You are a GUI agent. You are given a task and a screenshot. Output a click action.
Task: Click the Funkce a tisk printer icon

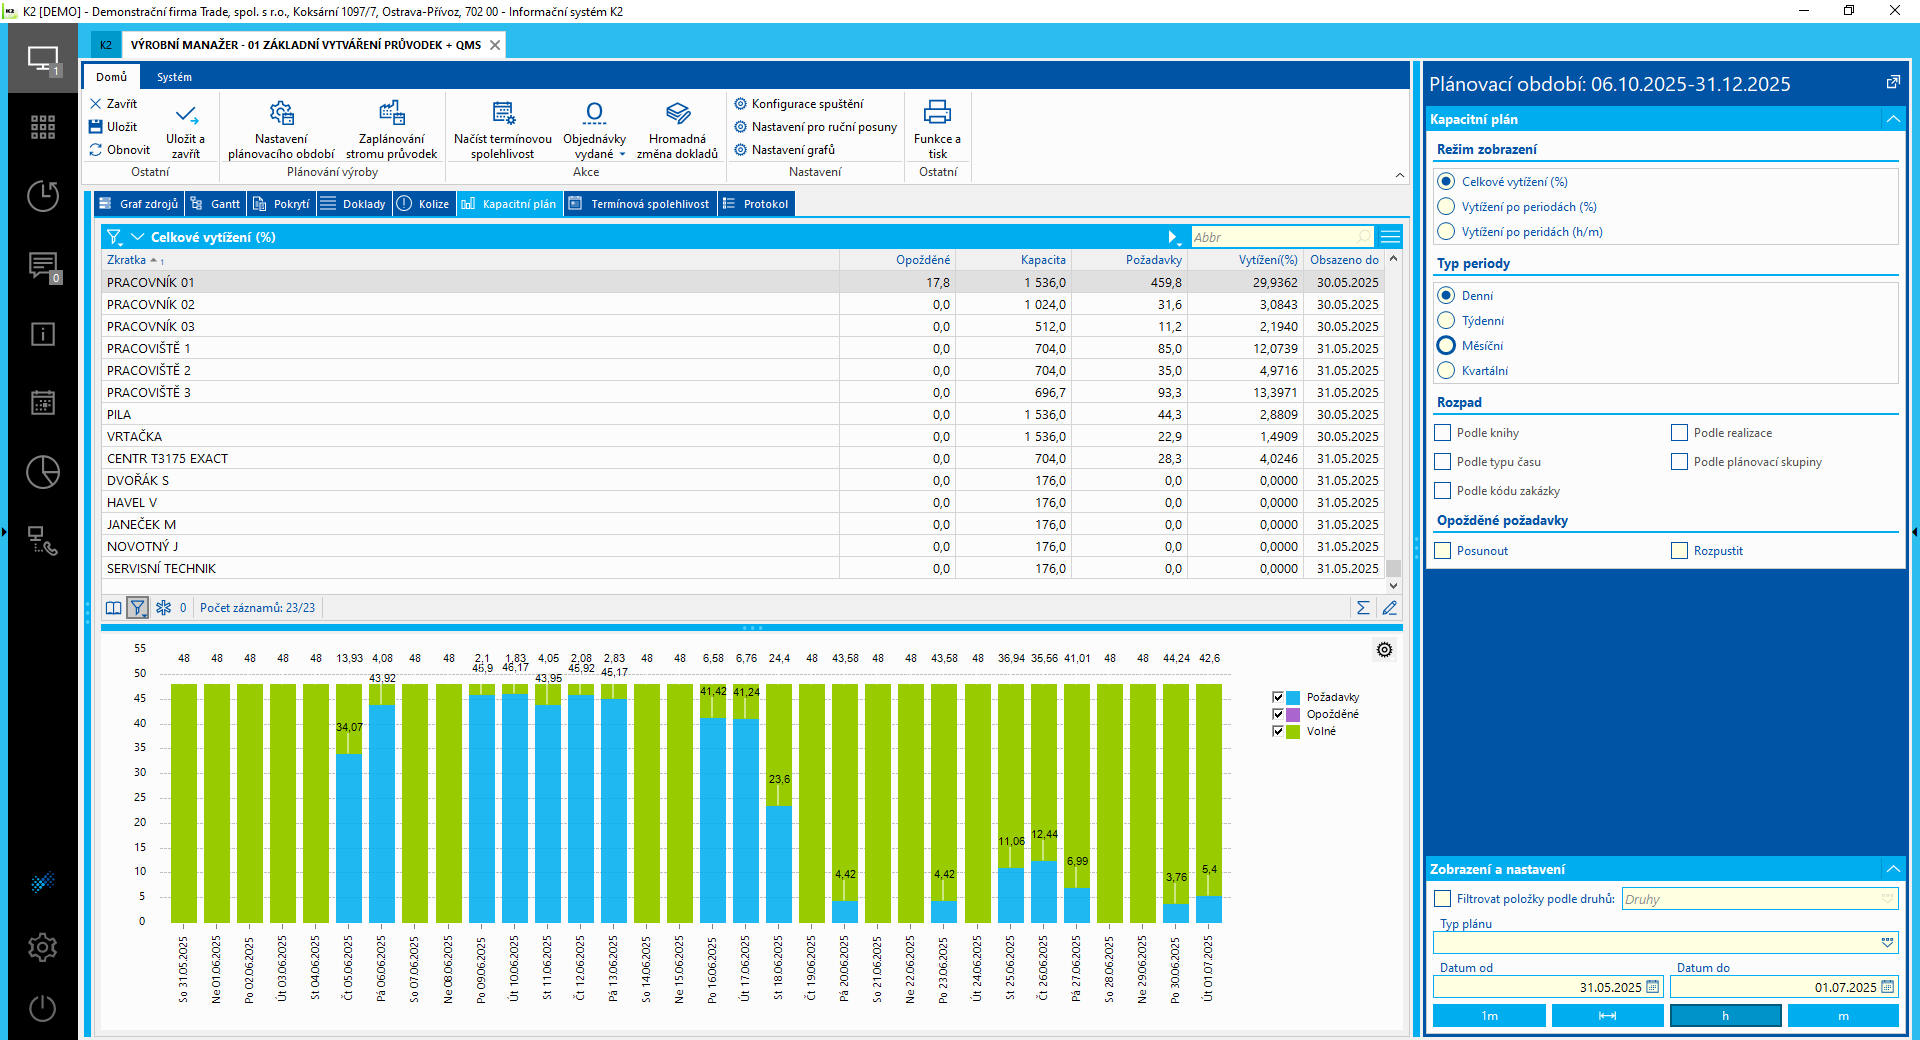pyautogui.click(x=937, y=112)
